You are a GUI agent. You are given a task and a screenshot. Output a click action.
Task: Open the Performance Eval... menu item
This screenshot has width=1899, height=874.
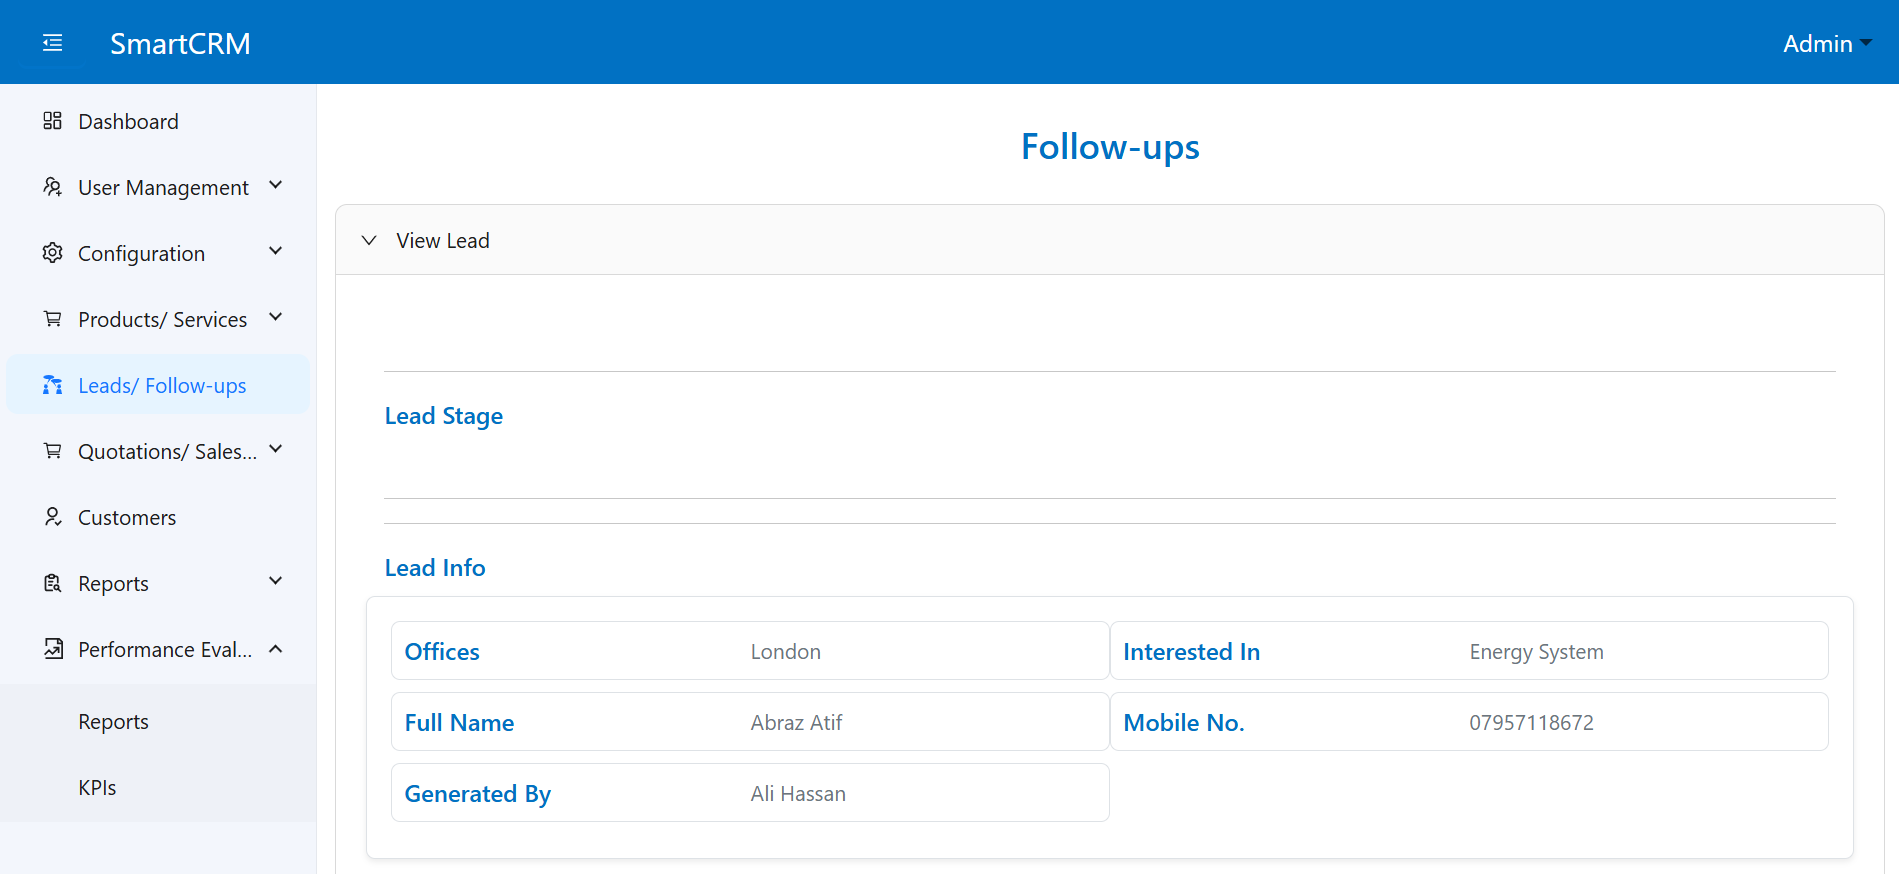158,649
